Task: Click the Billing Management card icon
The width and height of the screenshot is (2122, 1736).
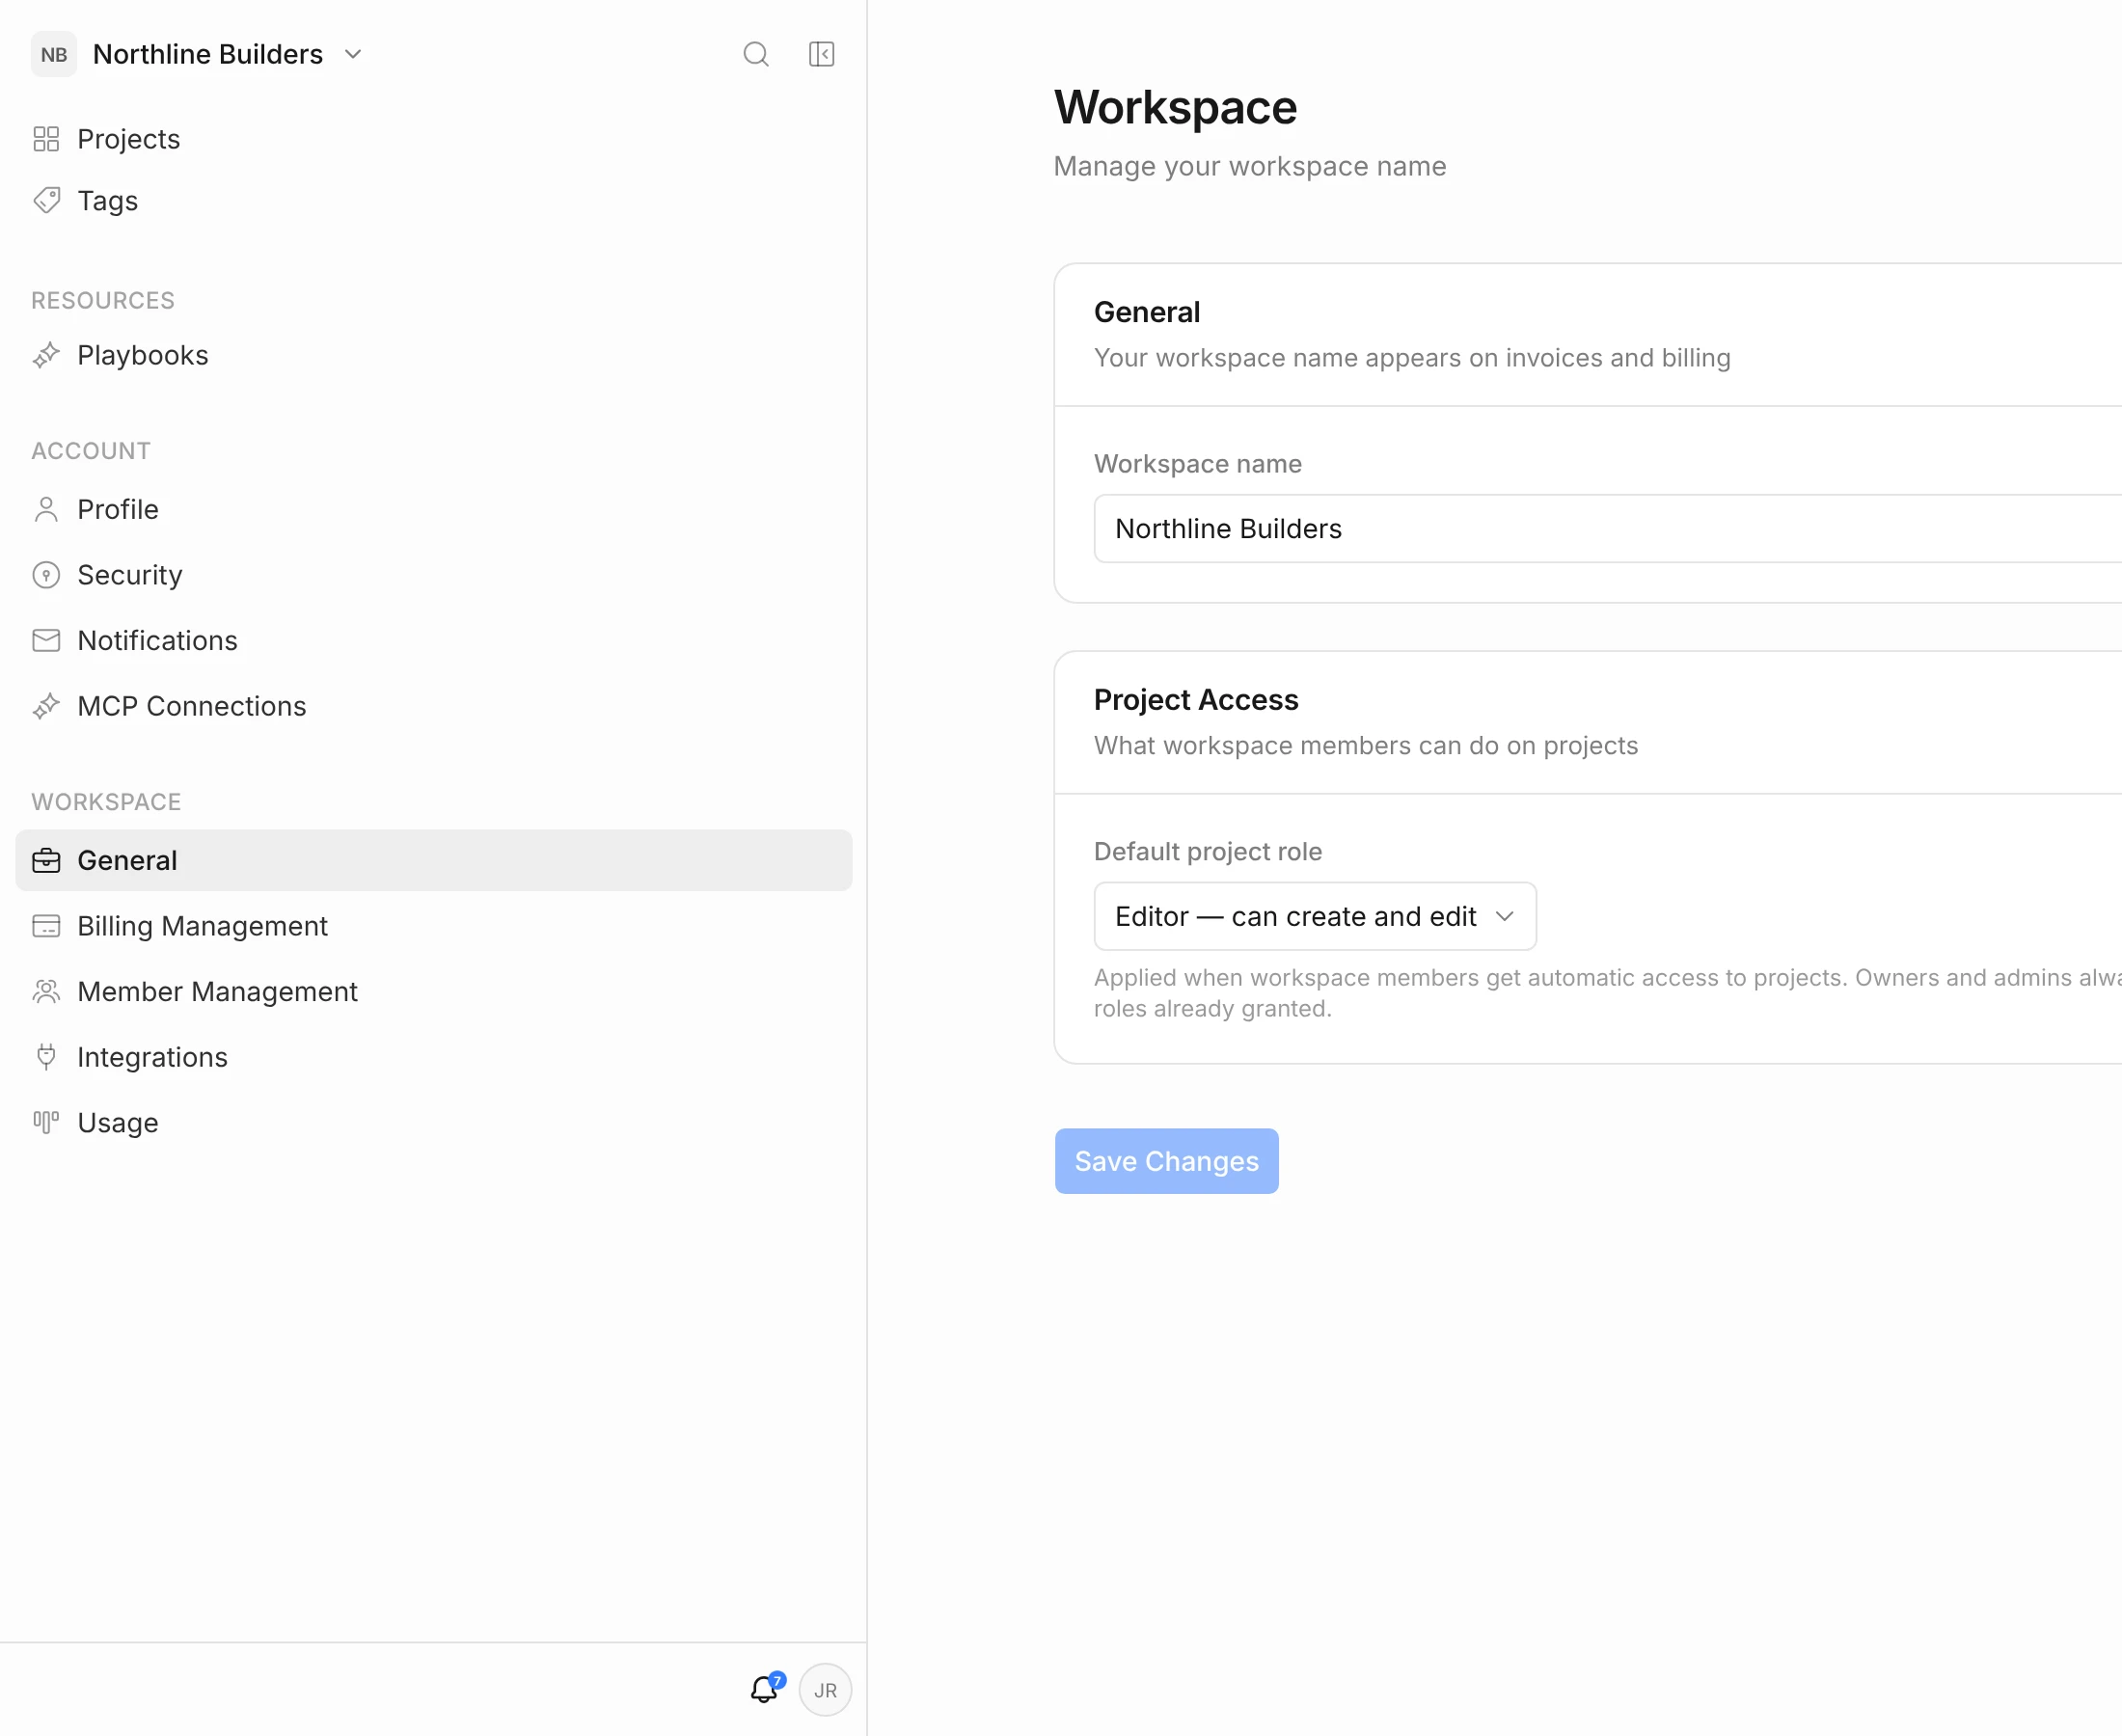Action: (x=46, y=927)
